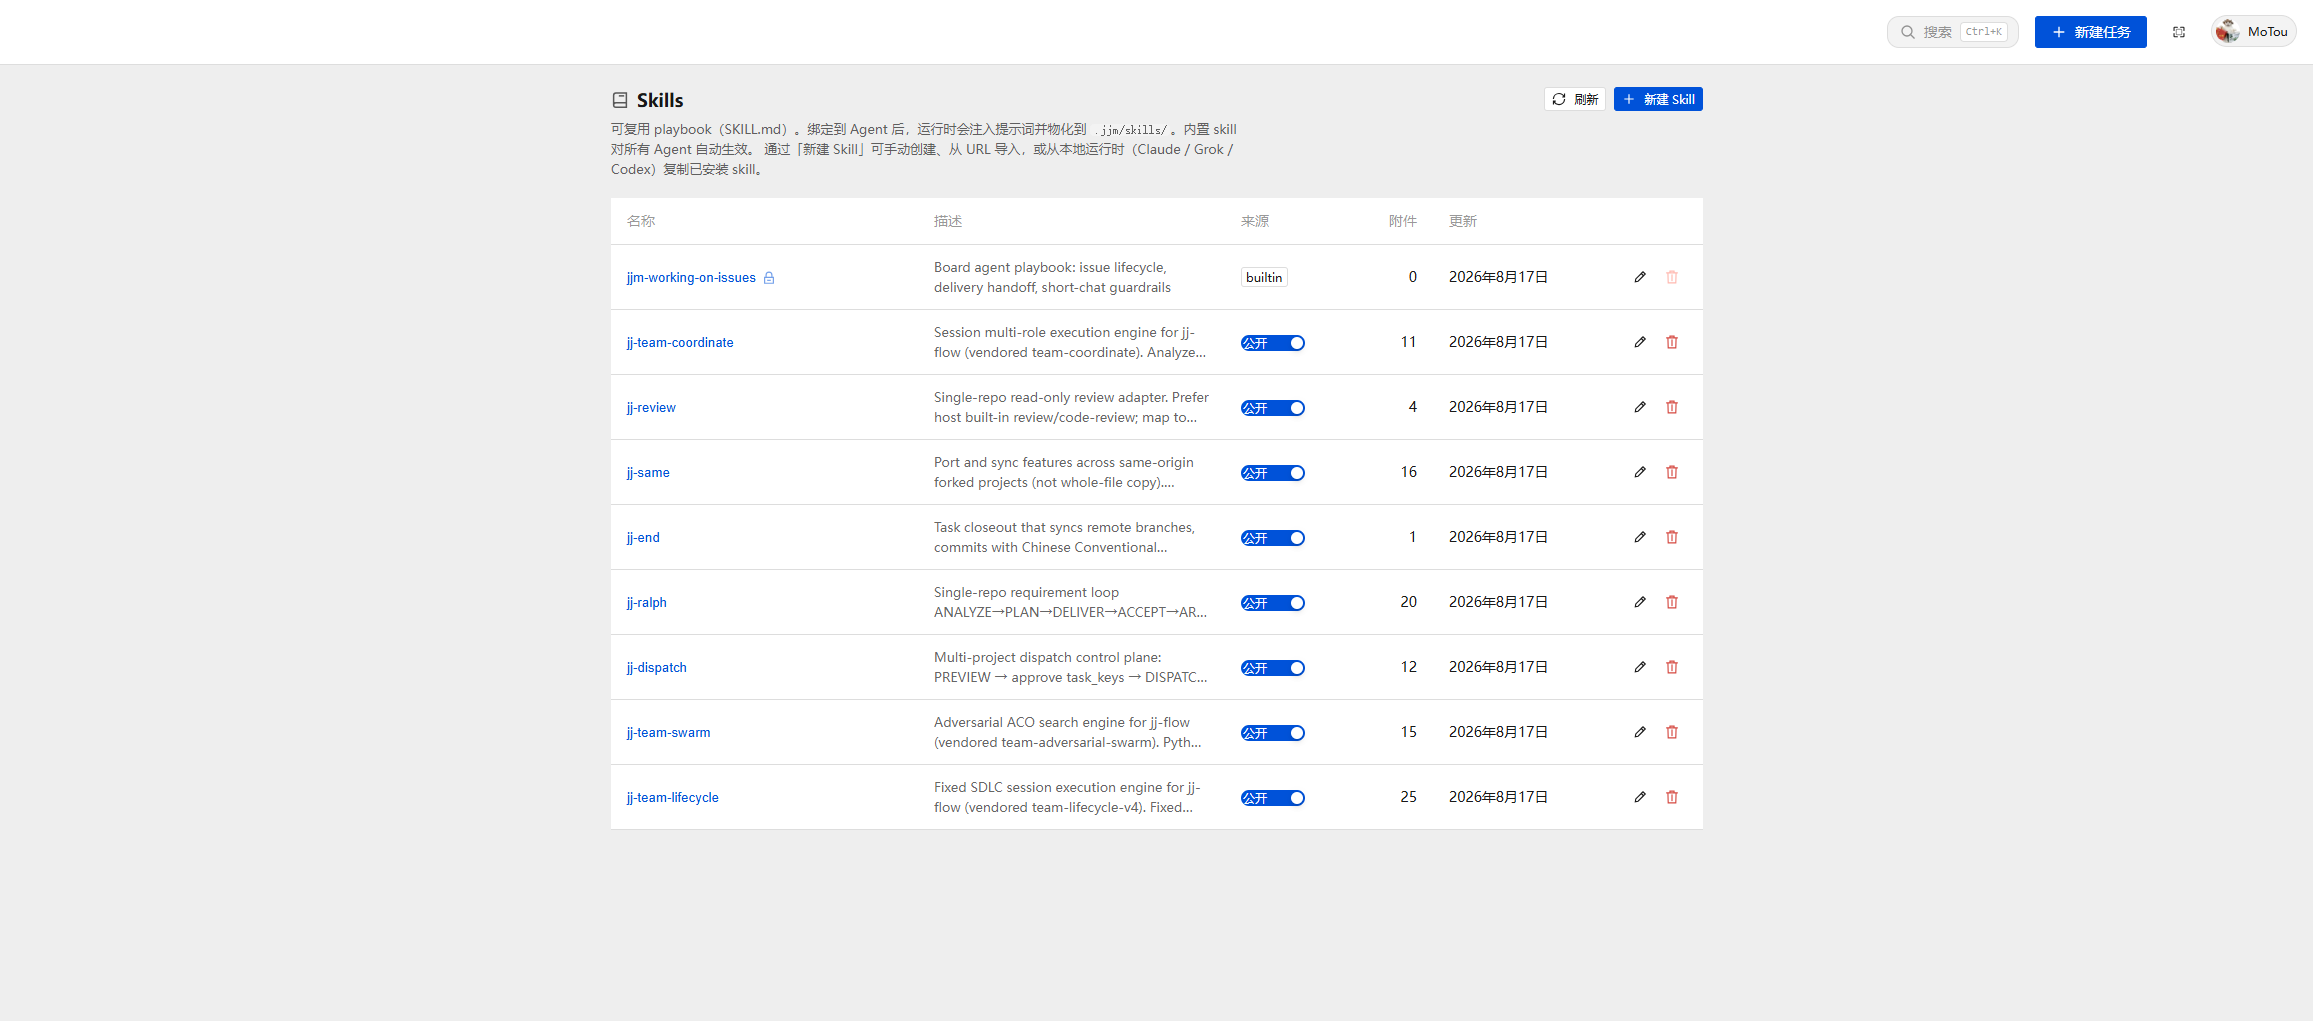Edit the jj-team-coordinate skill

point(1640,342)
